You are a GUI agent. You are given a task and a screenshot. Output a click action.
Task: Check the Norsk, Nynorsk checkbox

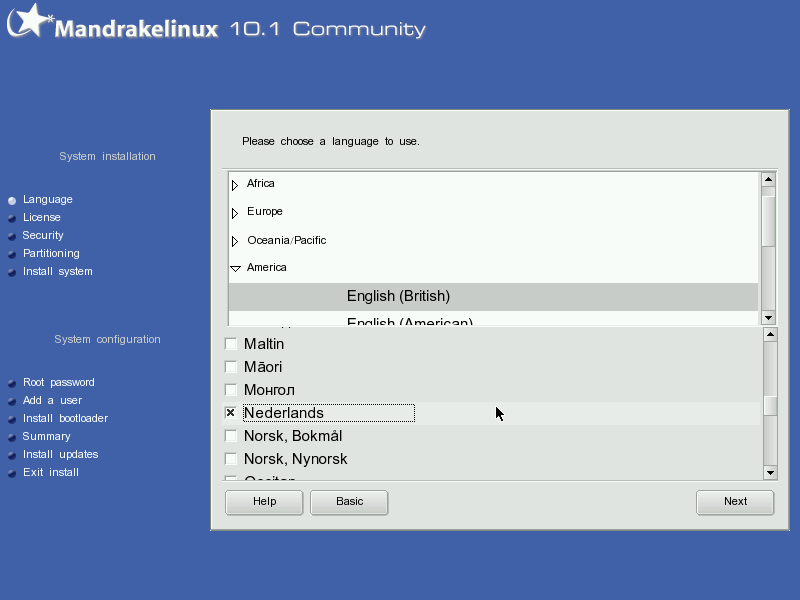(x=231, y=459)
